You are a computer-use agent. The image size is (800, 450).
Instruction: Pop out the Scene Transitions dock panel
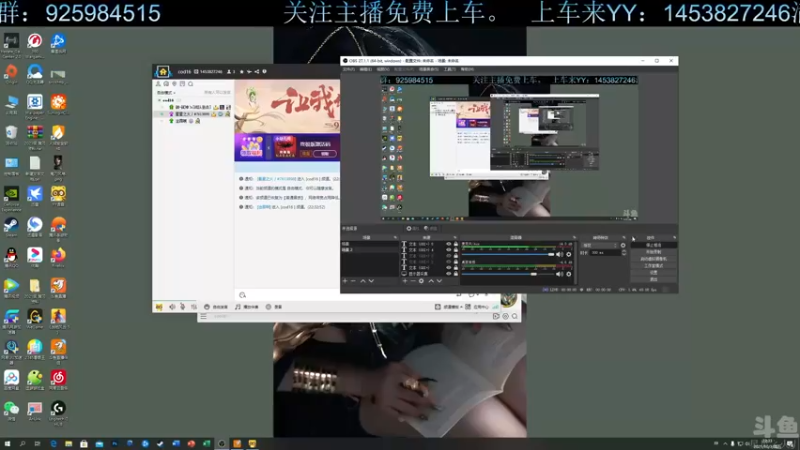pos(623,237)
